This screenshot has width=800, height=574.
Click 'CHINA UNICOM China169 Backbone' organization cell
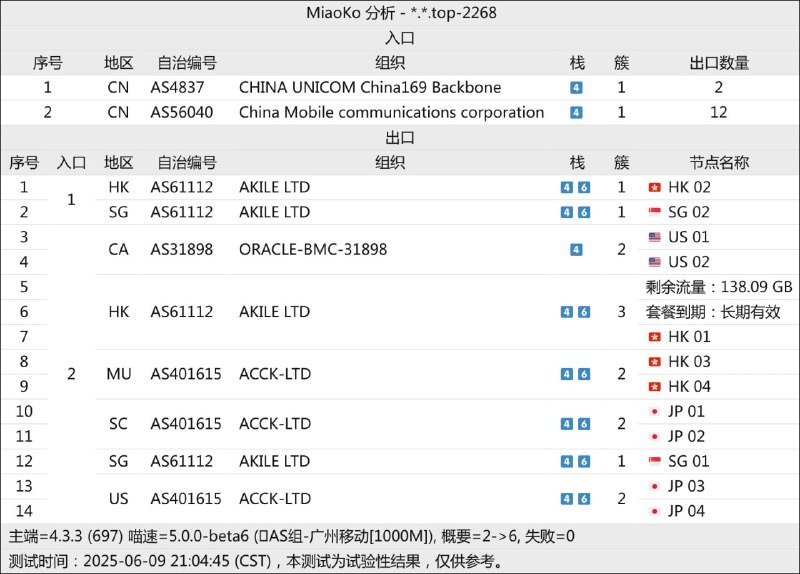pos(370,88)
